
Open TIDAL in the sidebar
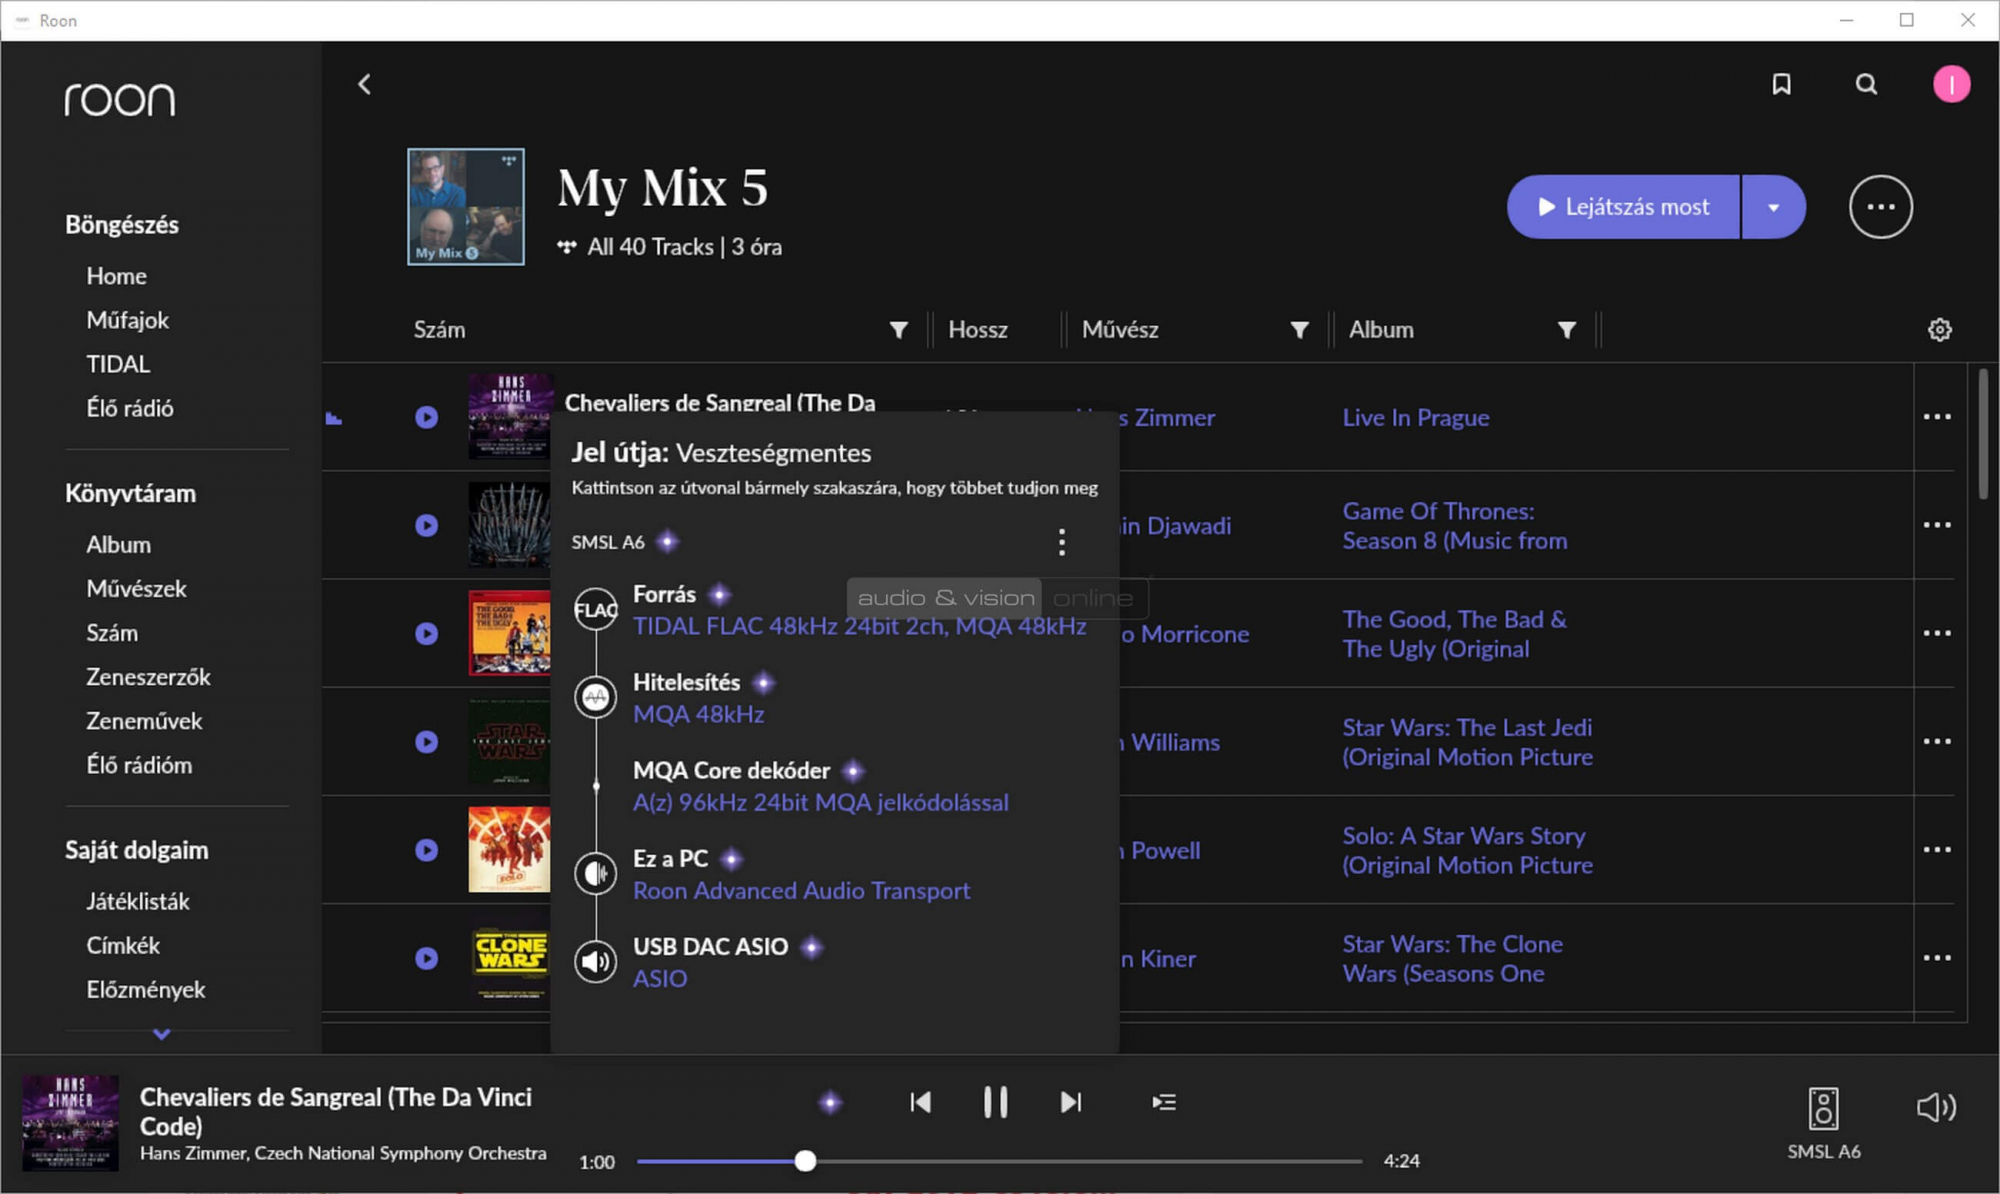click(x=118, y=364)
